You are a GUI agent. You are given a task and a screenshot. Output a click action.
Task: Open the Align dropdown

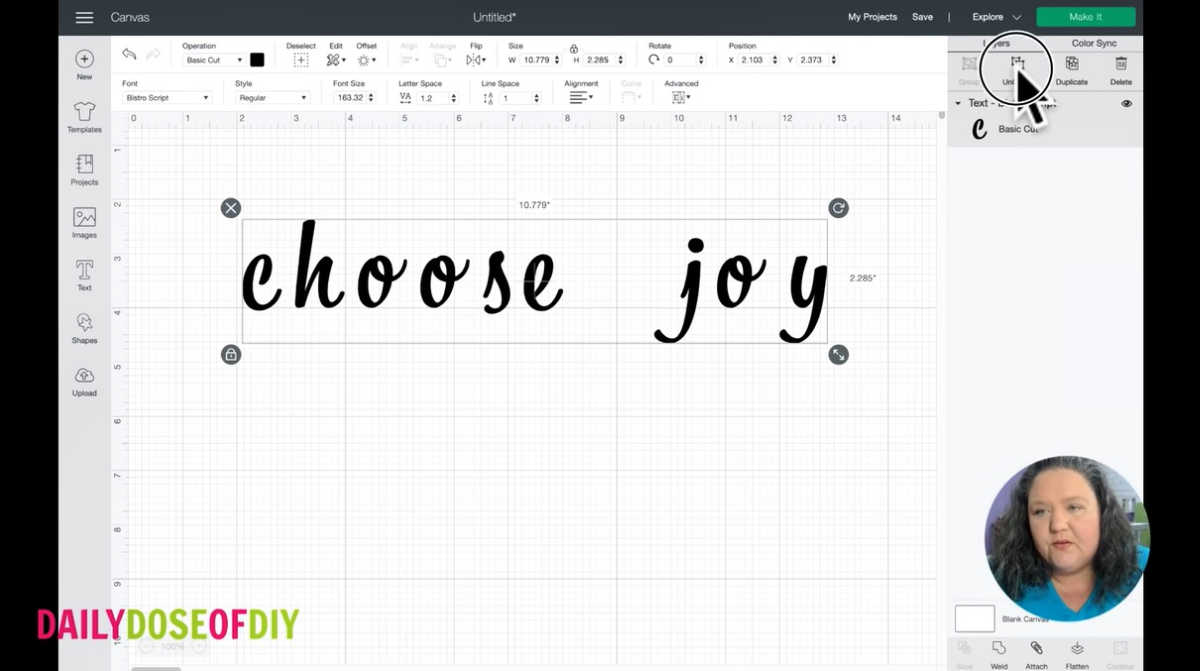[x=410, y=60]
